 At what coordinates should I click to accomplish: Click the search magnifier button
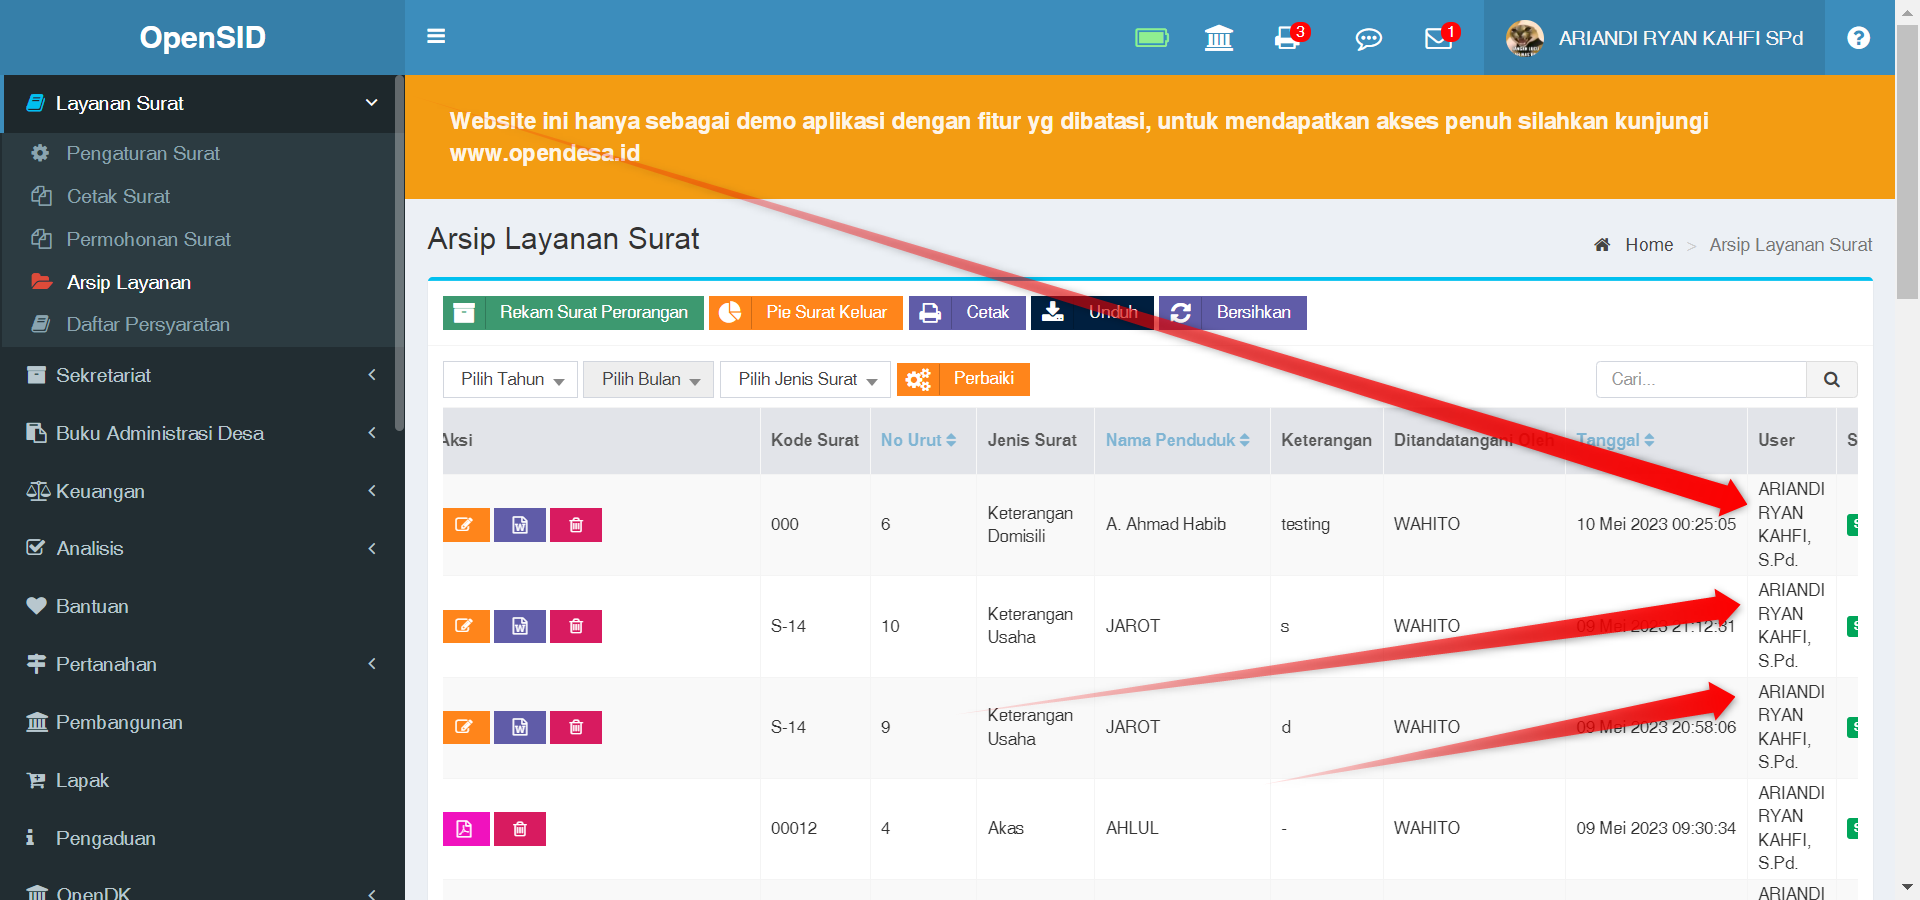pos(1832,379)
